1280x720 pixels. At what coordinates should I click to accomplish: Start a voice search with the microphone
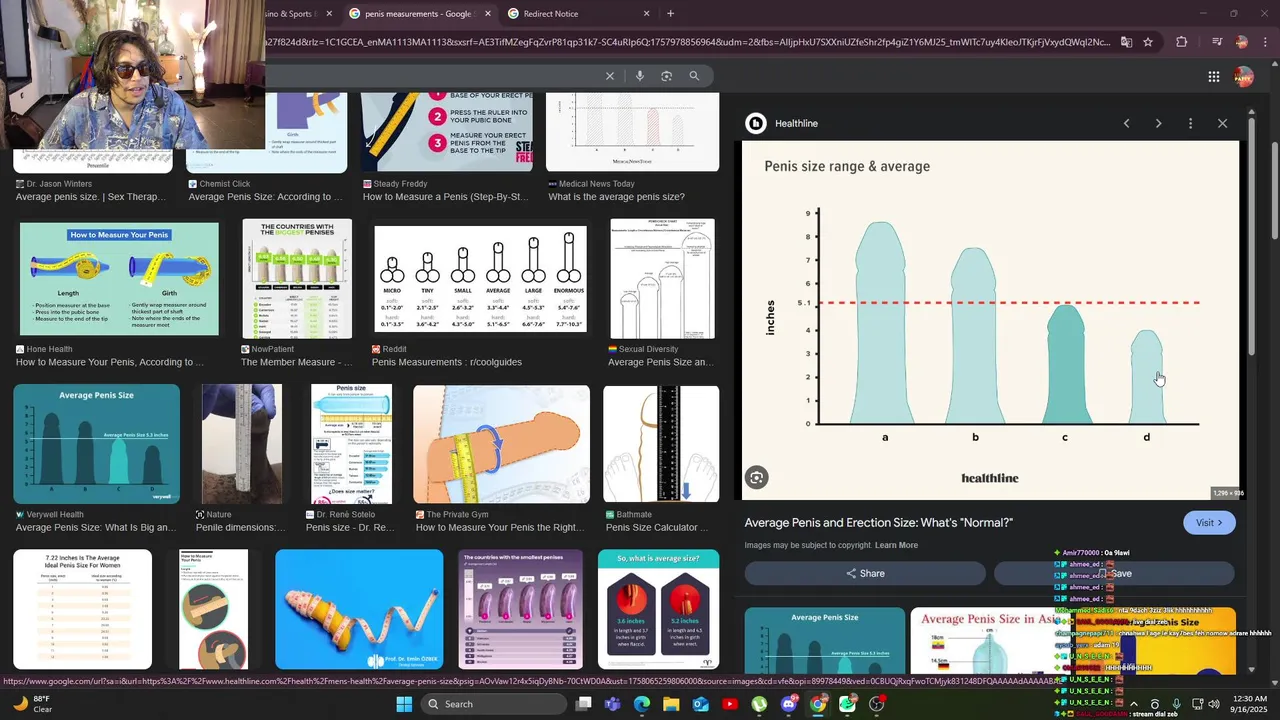(640, 76)
